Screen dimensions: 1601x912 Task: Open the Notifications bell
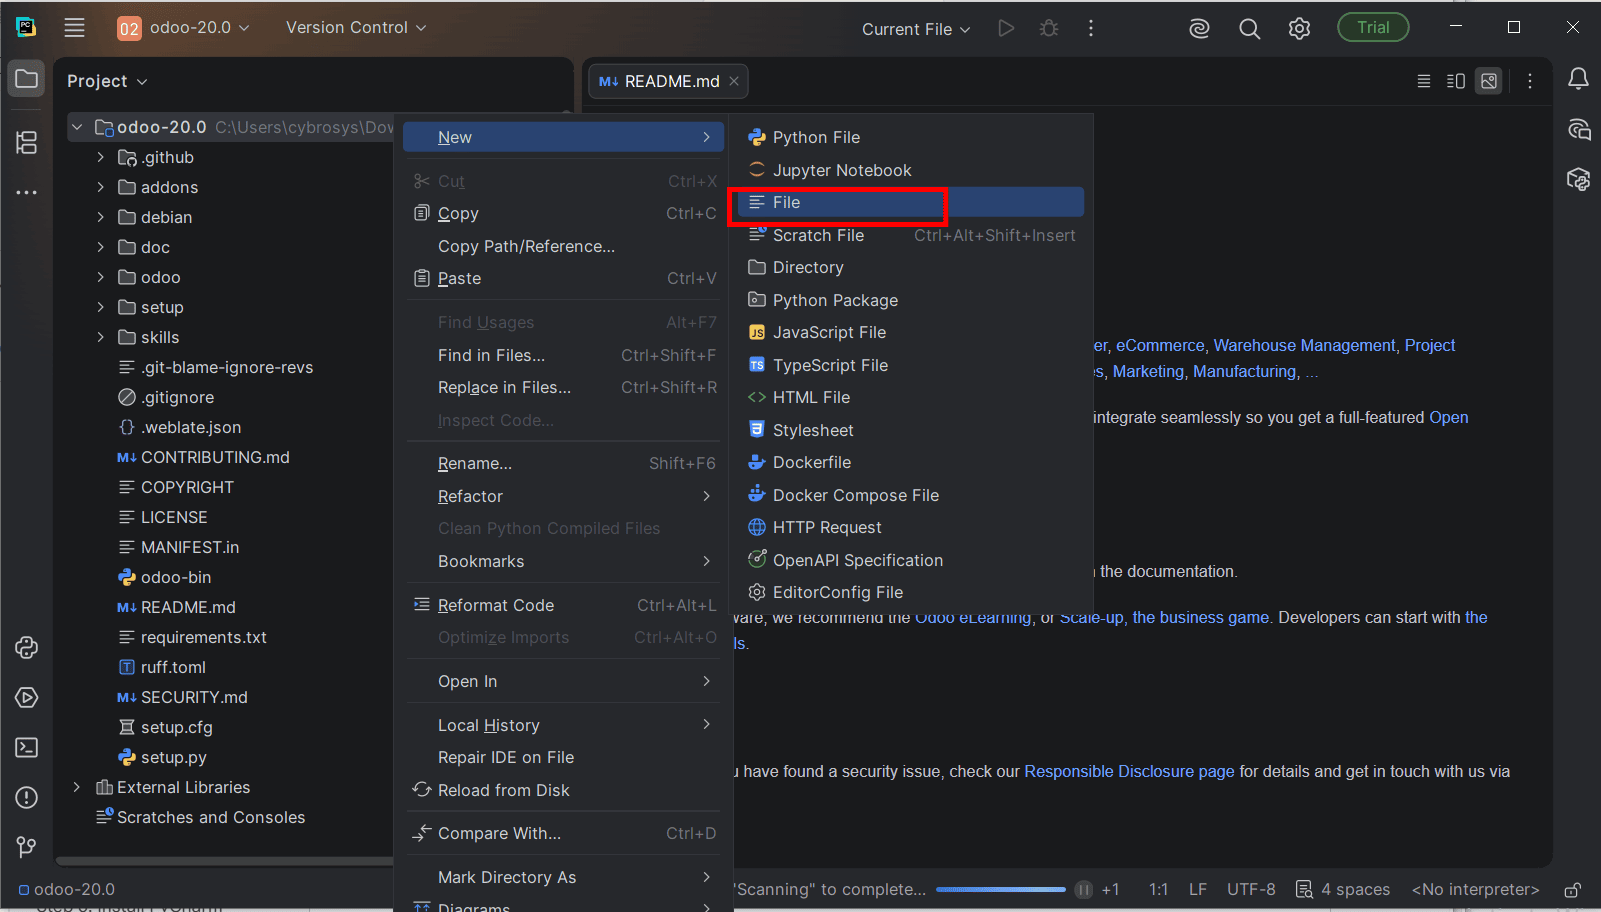pos(1578,79)
